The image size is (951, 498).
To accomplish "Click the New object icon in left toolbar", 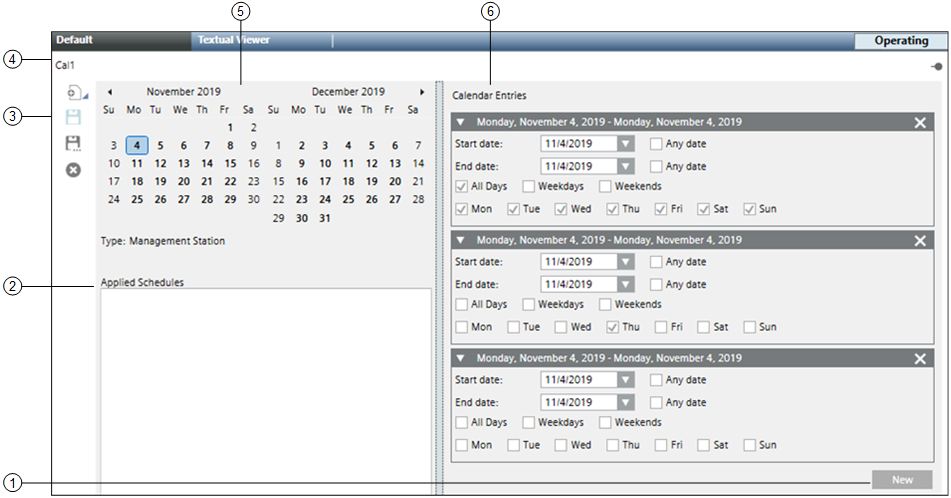I will 74,93.
